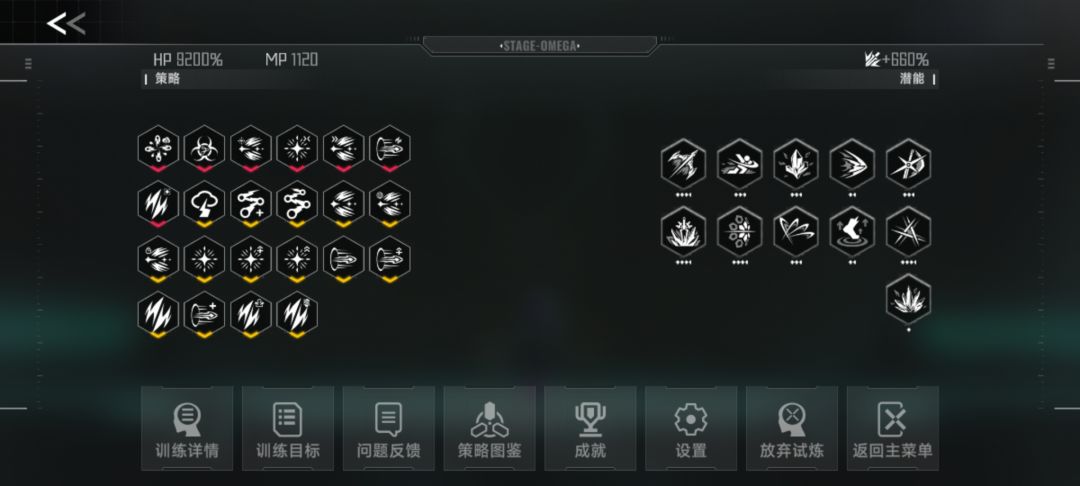
Task: Select the boot jump potential icon
Action: [852, 232]
